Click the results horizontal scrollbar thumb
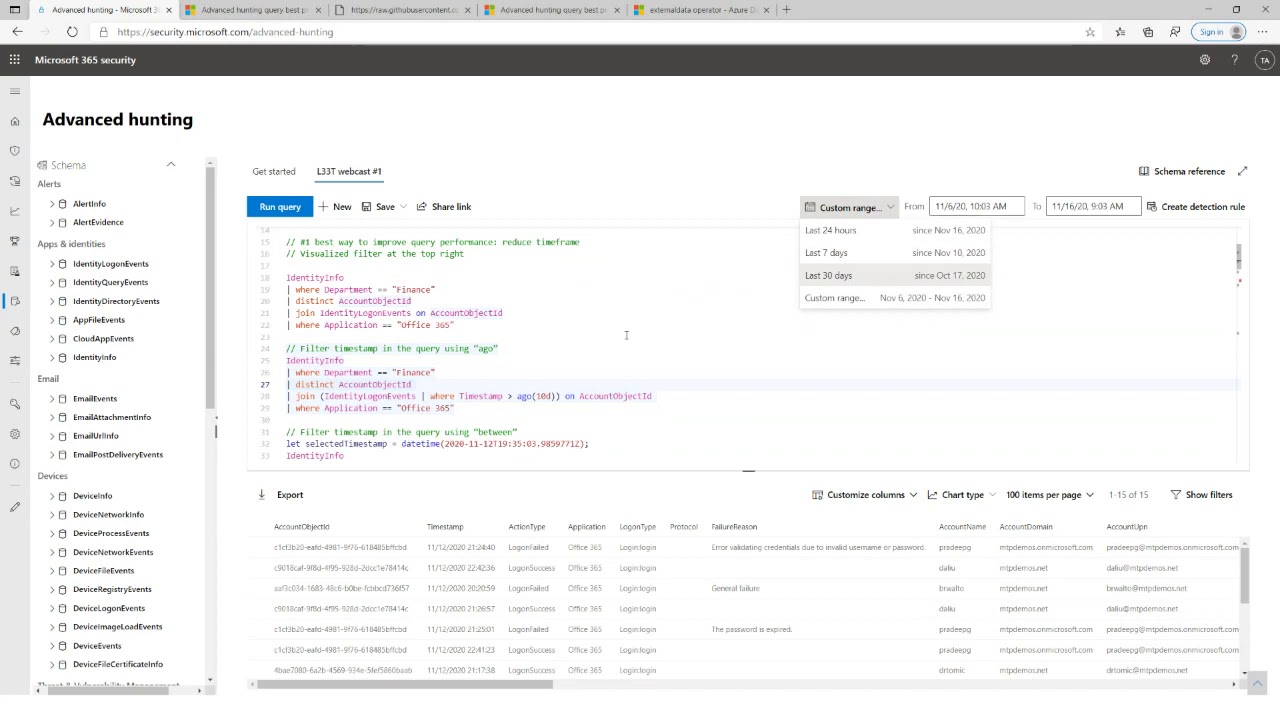The width and height of the screenshot is (1280, 720). click(405, 684)
